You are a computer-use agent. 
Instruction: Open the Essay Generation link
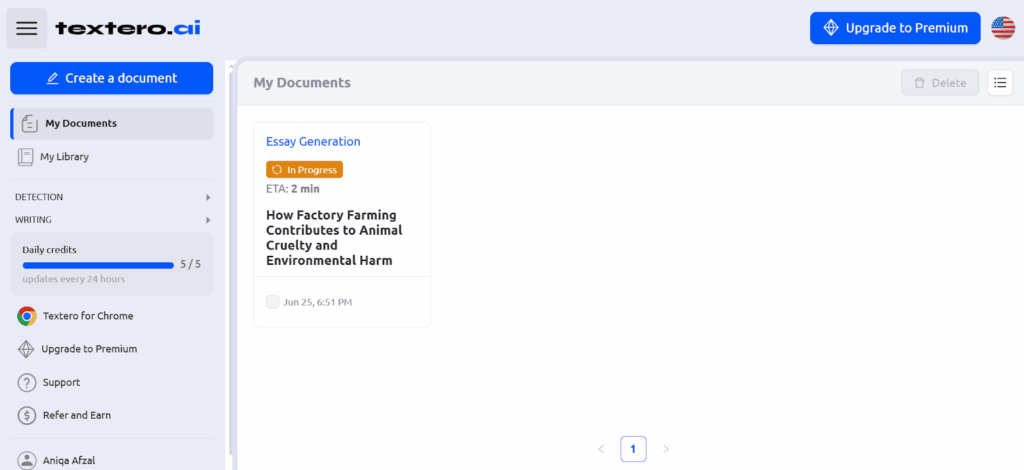point(313,142)
